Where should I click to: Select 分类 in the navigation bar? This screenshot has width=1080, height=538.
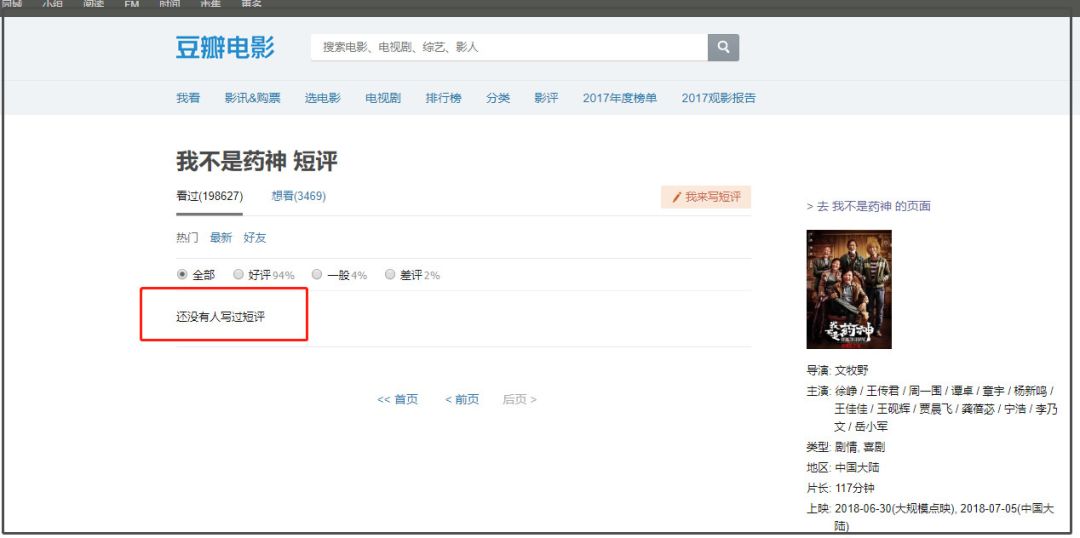[498, 98]
